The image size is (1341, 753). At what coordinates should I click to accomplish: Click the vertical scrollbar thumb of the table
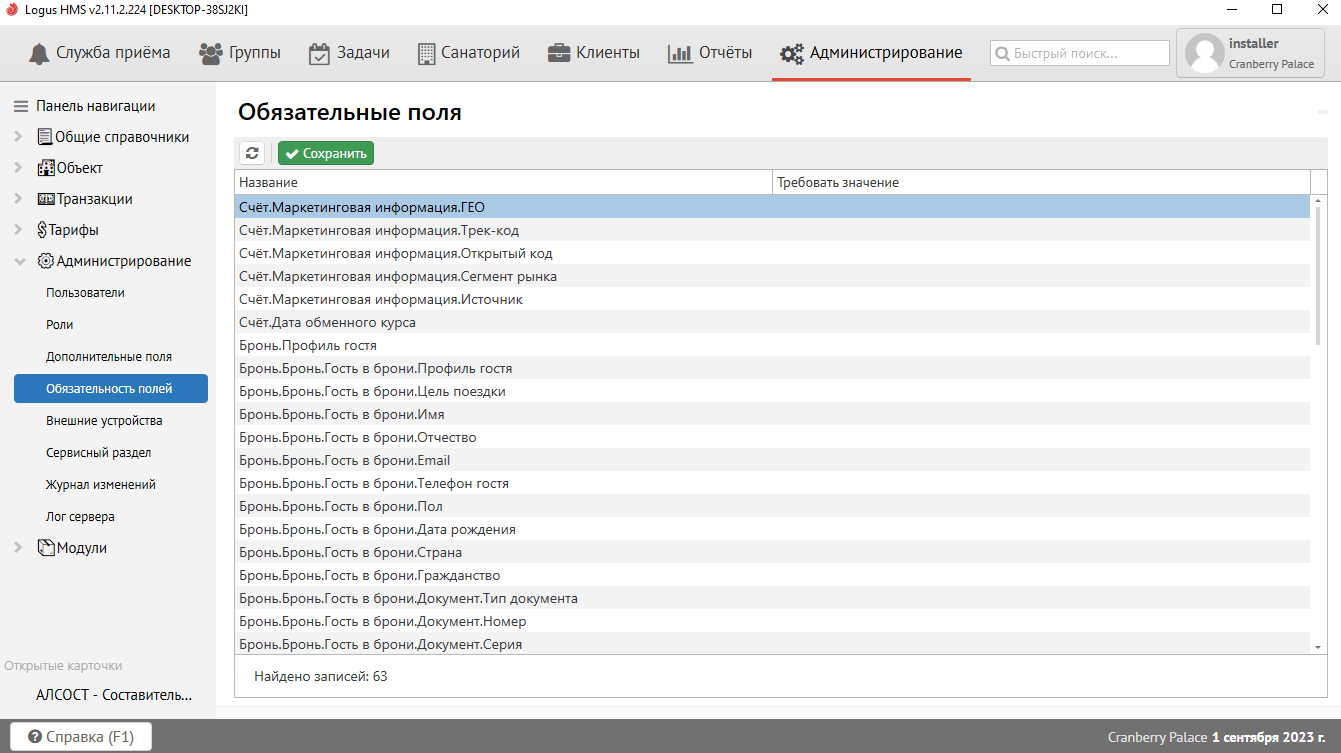(x=1318, y=277)
